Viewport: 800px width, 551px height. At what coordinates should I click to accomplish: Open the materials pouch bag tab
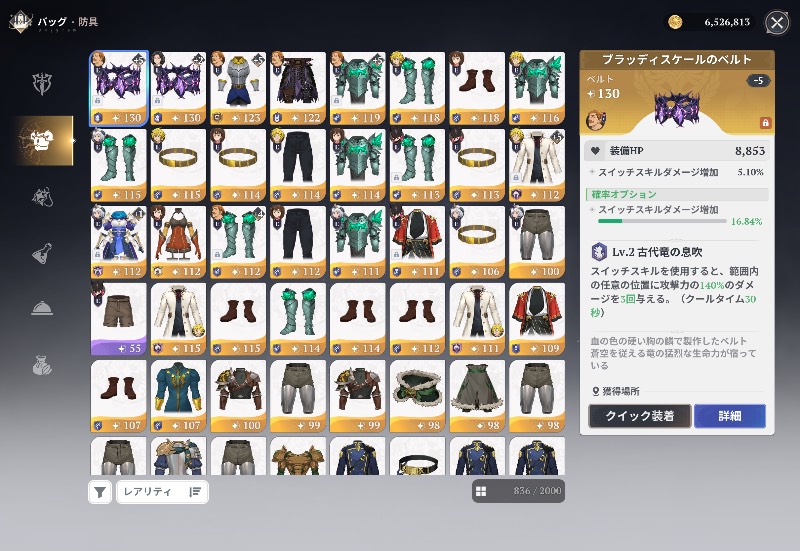pos(42,365)
